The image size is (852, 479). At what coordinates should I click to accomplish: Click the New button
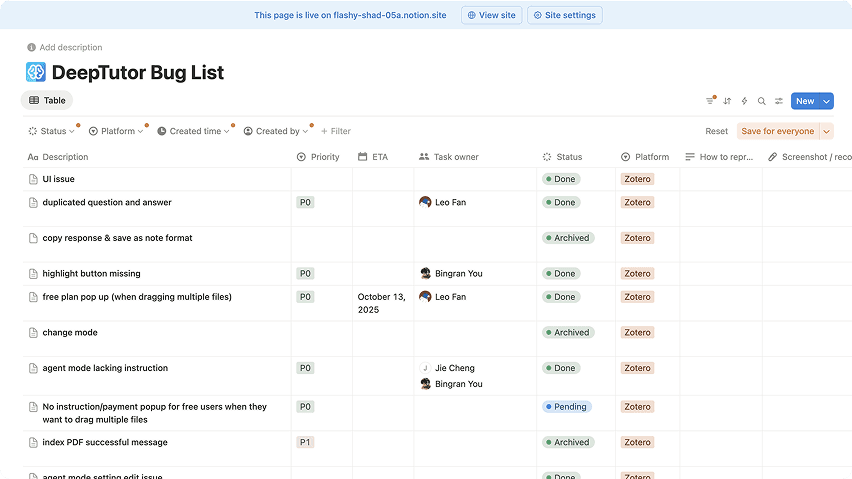click(805, 101)
